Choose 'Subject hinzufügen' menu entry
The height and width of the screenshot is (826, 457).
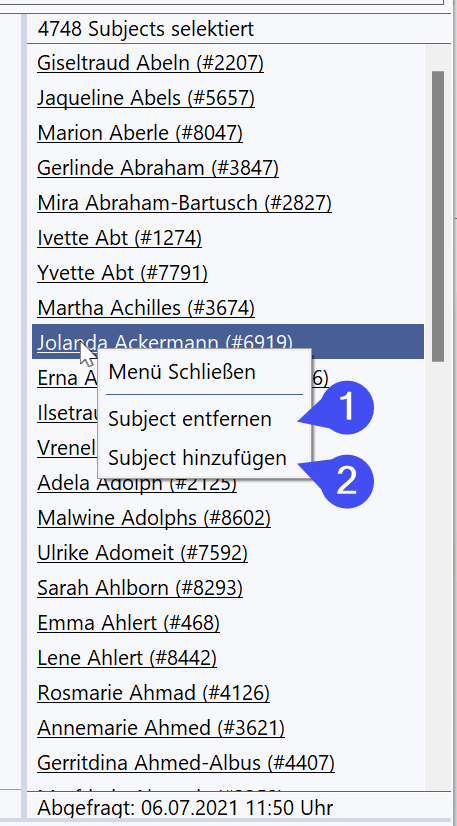point(197,458)
